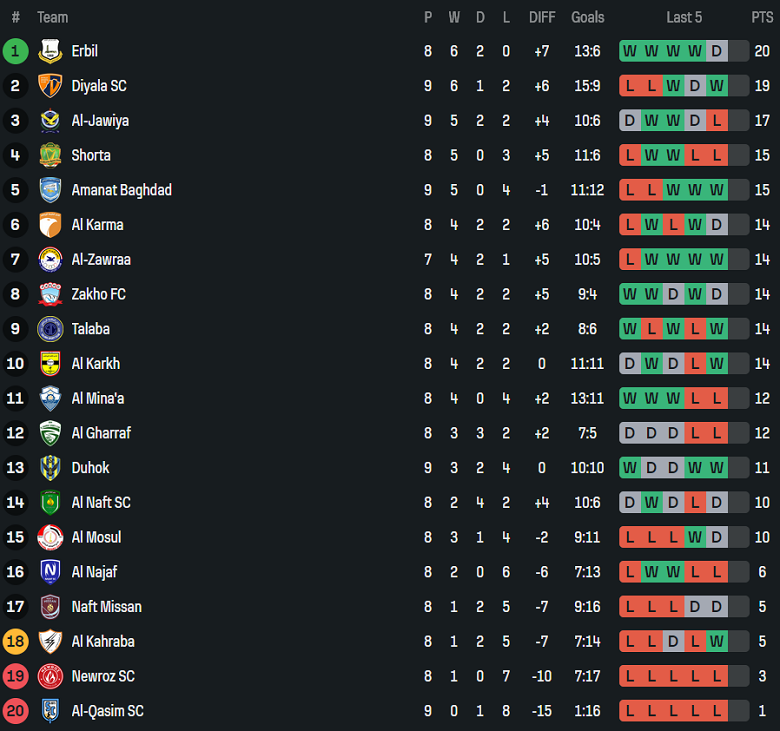Open the Al-Zawraa team page
Viewport: 780px width, 731px height.
coord(101,259)
